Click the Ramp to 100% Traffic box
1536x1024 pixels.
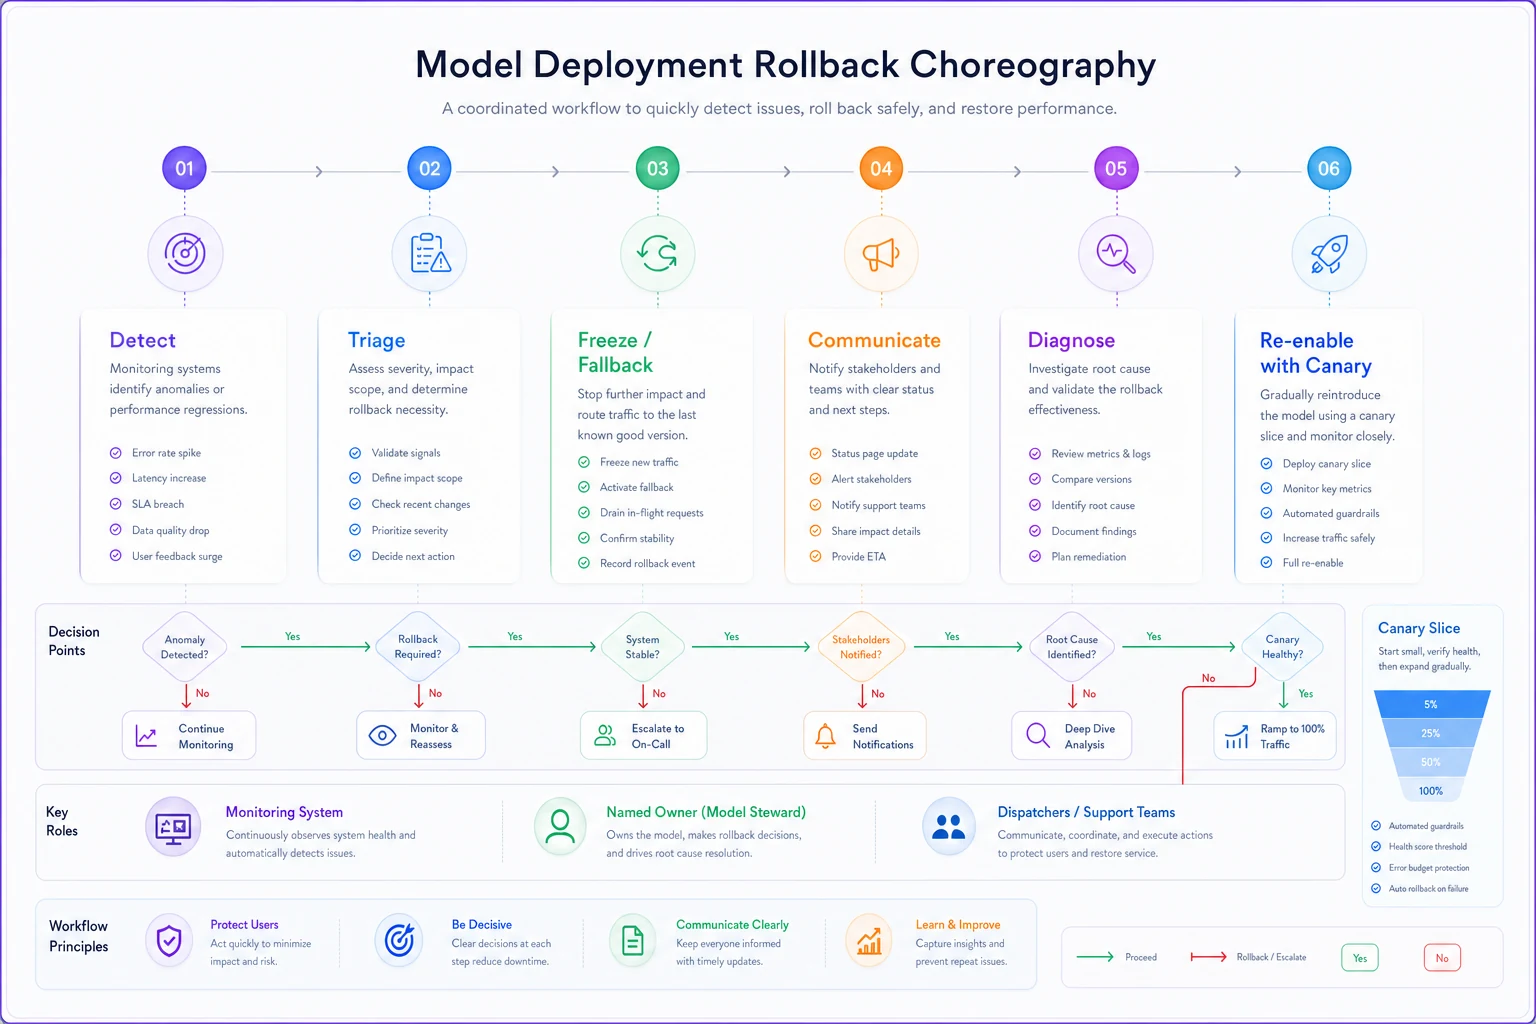pyautogui.click(x=1275, y=736)
